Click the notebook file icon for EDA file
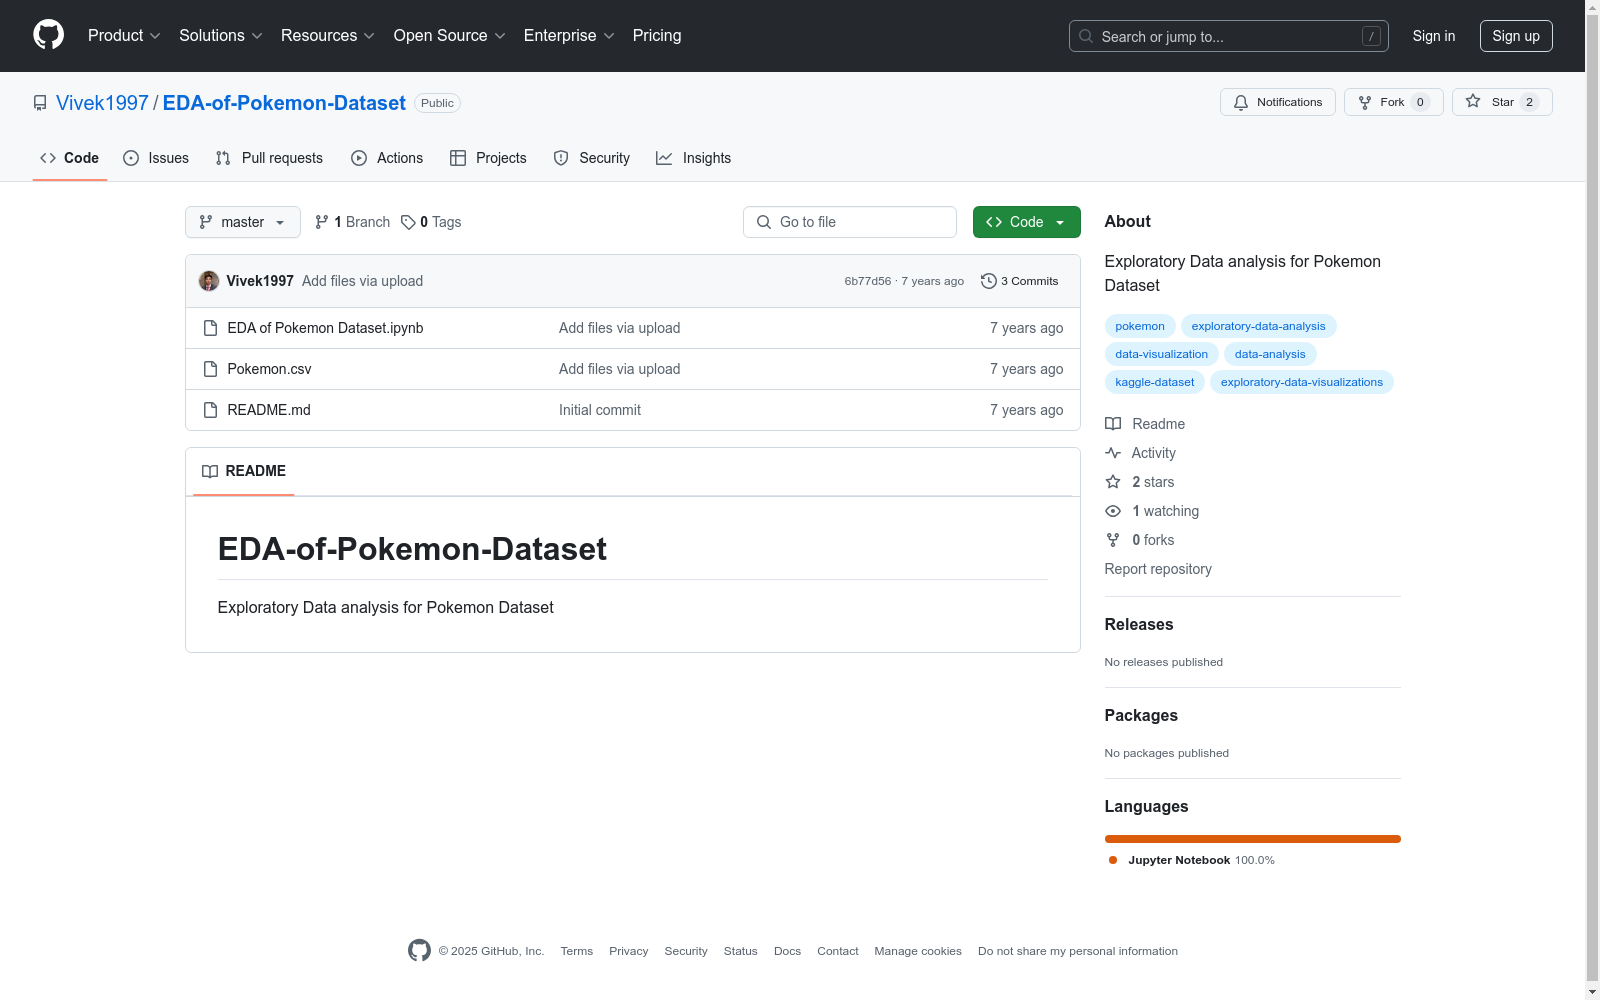 [x=210, y=328]
